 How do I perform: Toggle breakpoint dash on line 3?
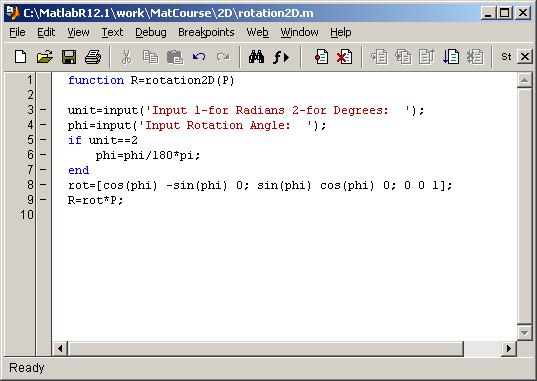43,110
